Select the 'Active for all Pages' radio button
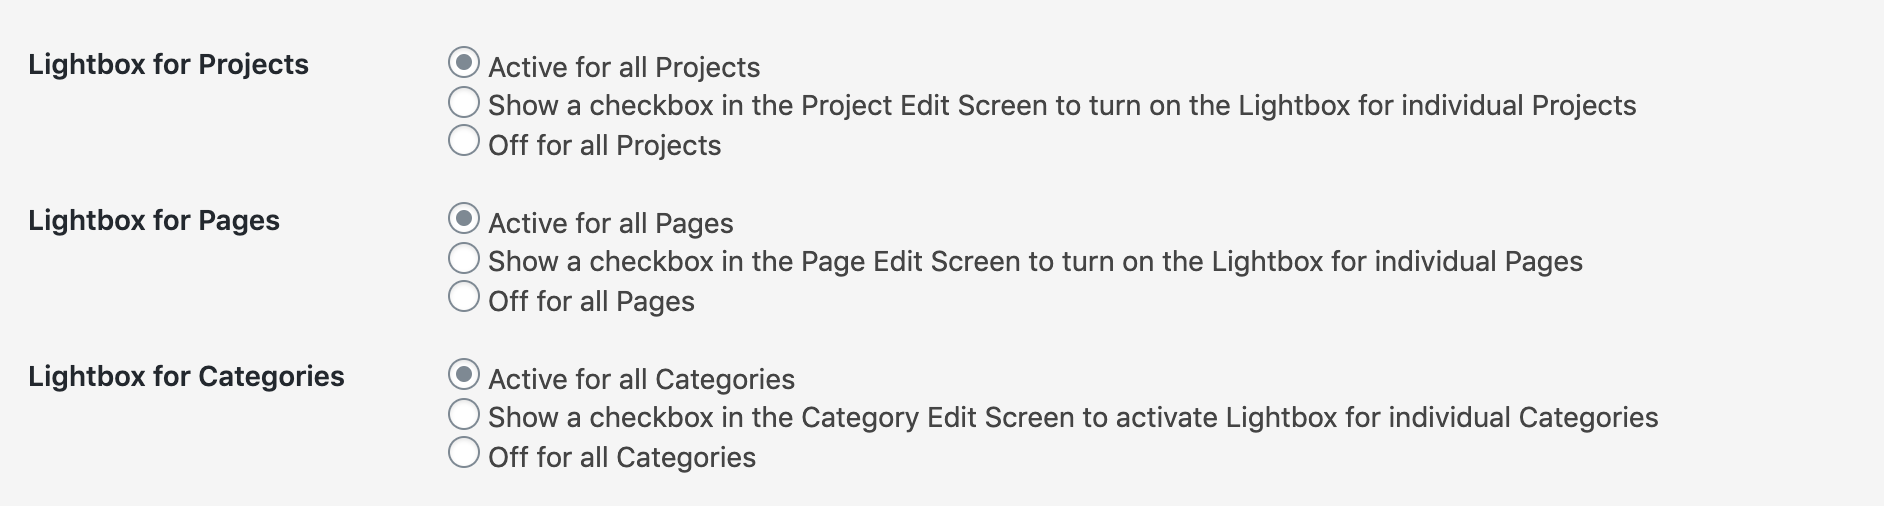 tap(463, 219)
